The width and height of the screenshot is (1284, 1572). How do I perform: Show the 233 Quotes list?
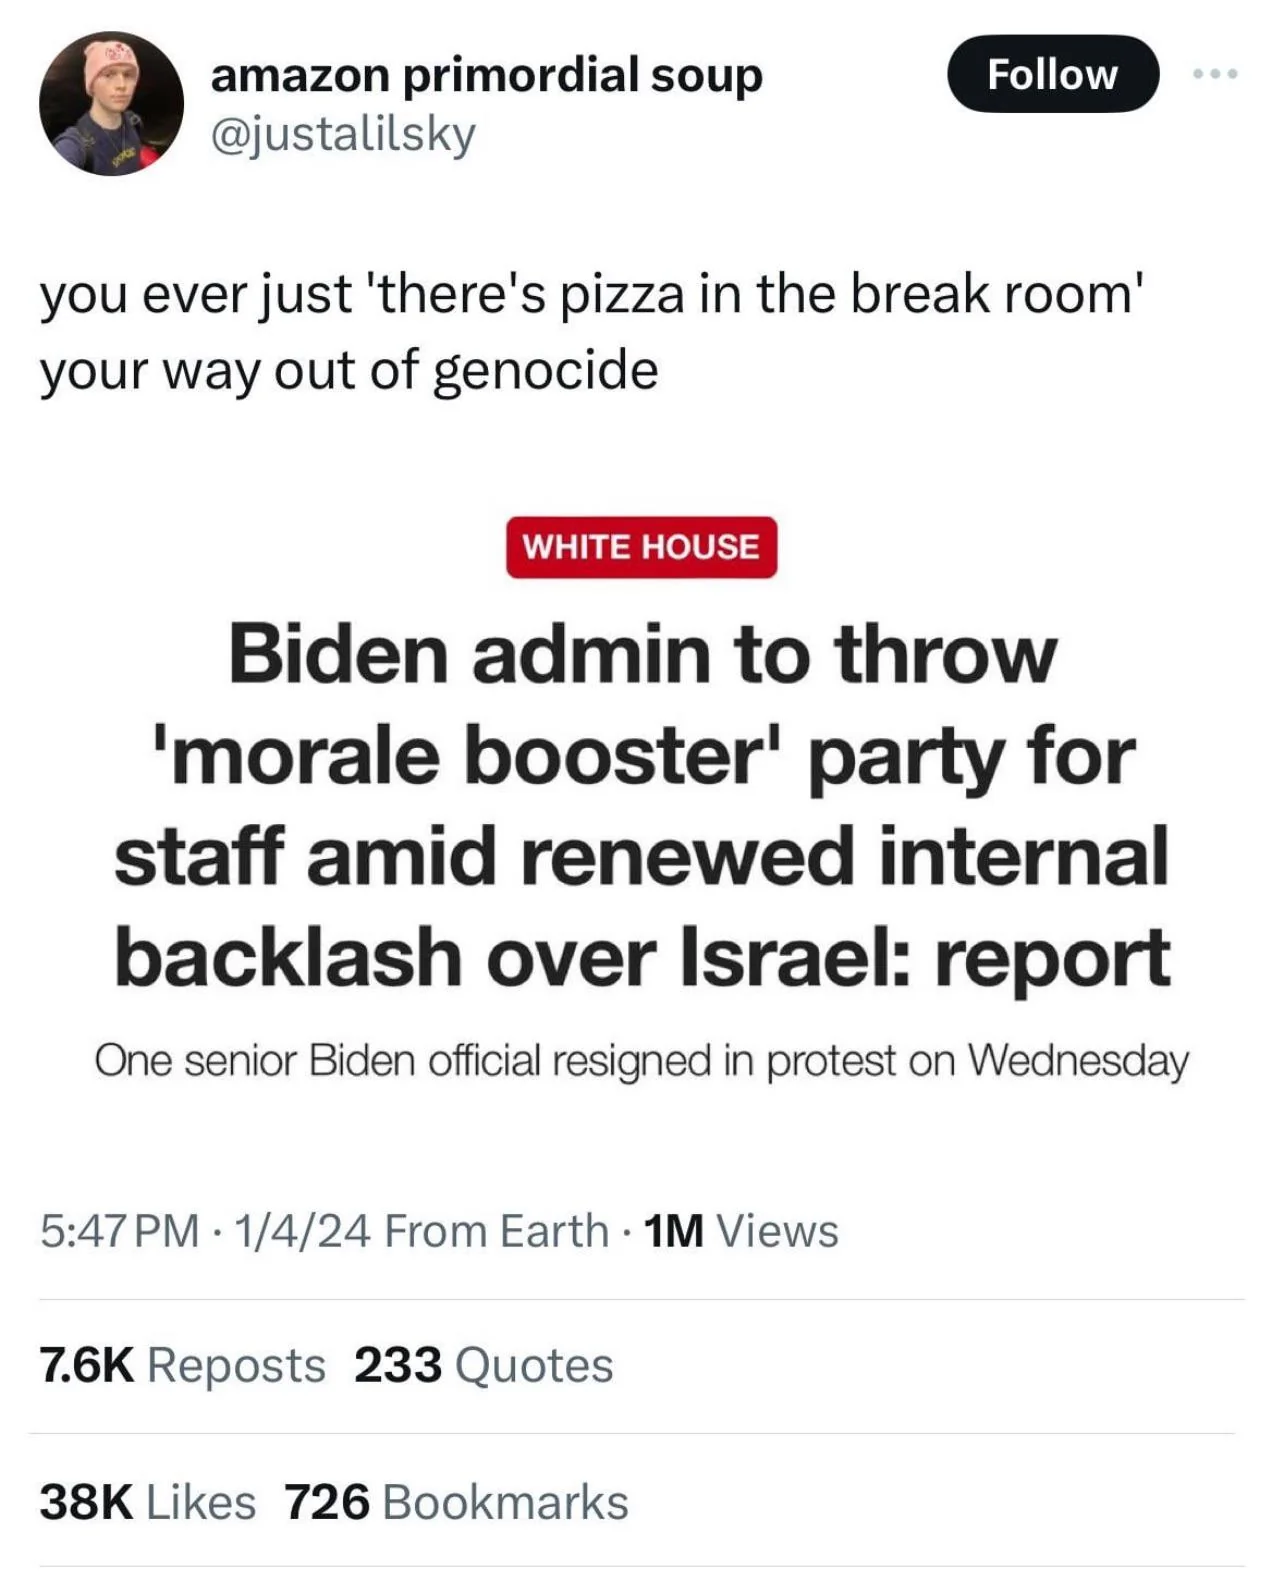coord(483,1365)
